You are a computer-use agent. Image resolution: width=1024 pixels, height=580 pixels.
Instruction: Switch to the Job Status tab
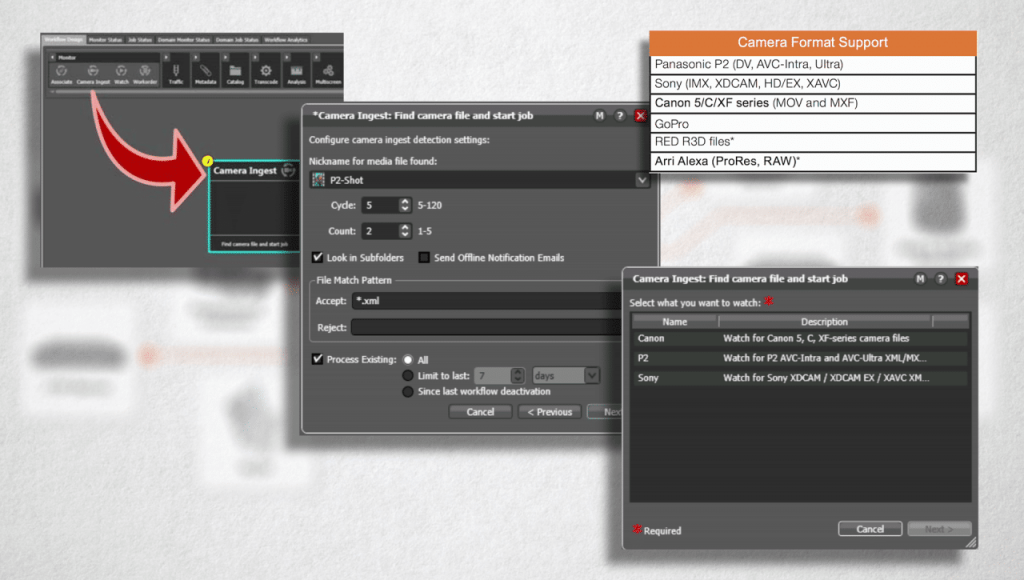coord(141,40)
